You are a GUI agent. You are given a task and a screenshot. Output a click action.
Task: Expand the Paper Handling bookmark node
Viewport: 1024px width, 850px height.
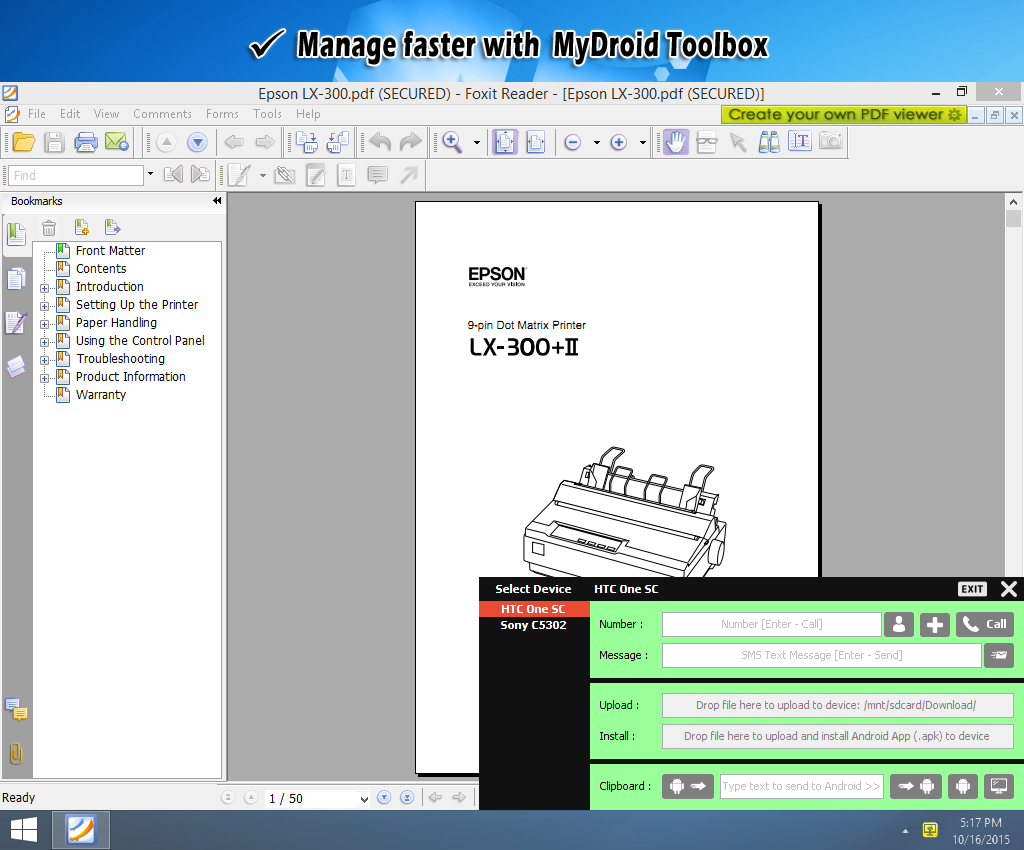[x=44, y=323]
